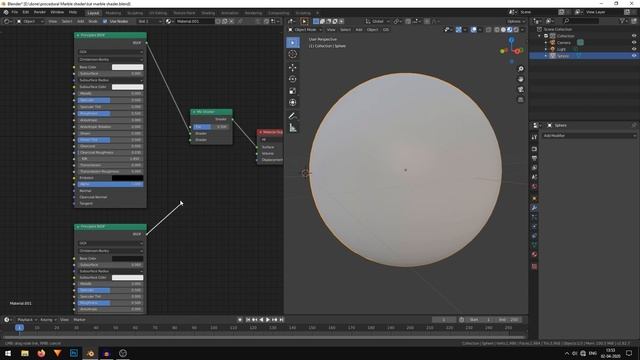Open the outliner filter funnel icon
The height and width of the screenshot is (360, 640).
coord(622,21)
